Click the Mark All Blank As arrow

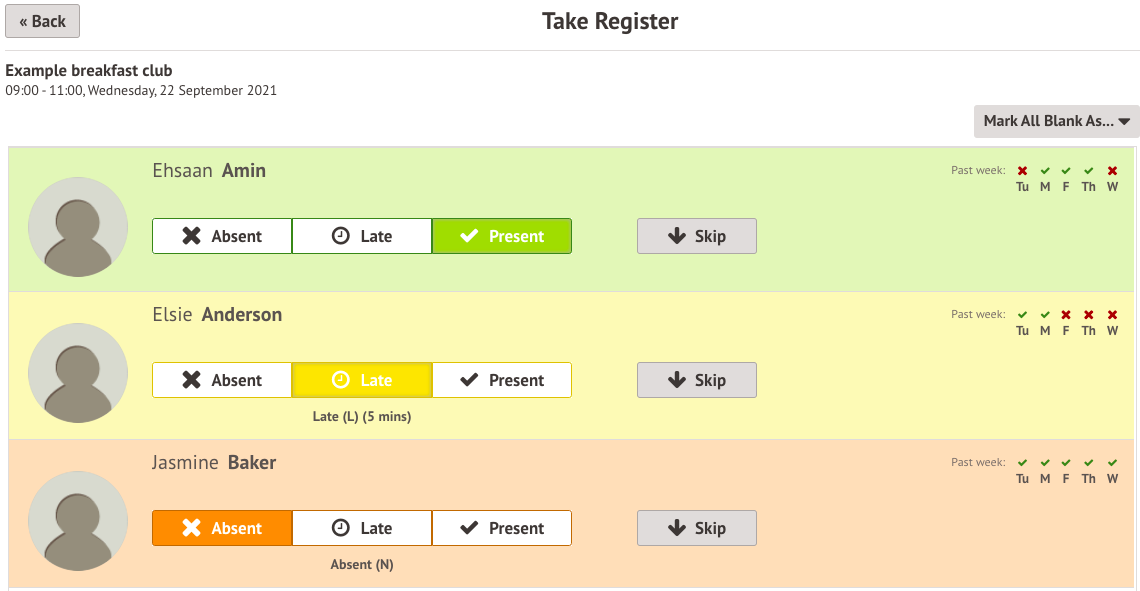pyautogui.click(x=1124, y=121)
